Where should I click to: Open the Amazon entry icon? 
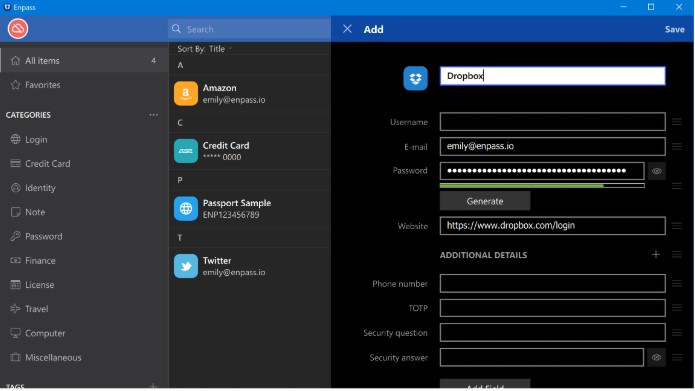(186, 94)
